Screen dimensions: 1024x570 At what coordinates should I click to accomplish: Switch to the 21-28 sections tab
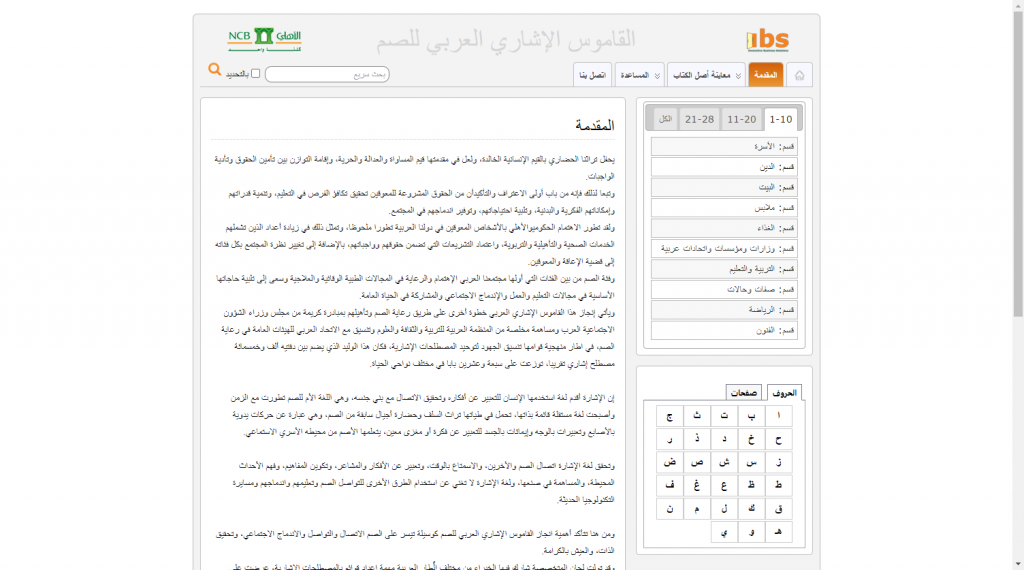pyautogui.click(x=699, y=119)
